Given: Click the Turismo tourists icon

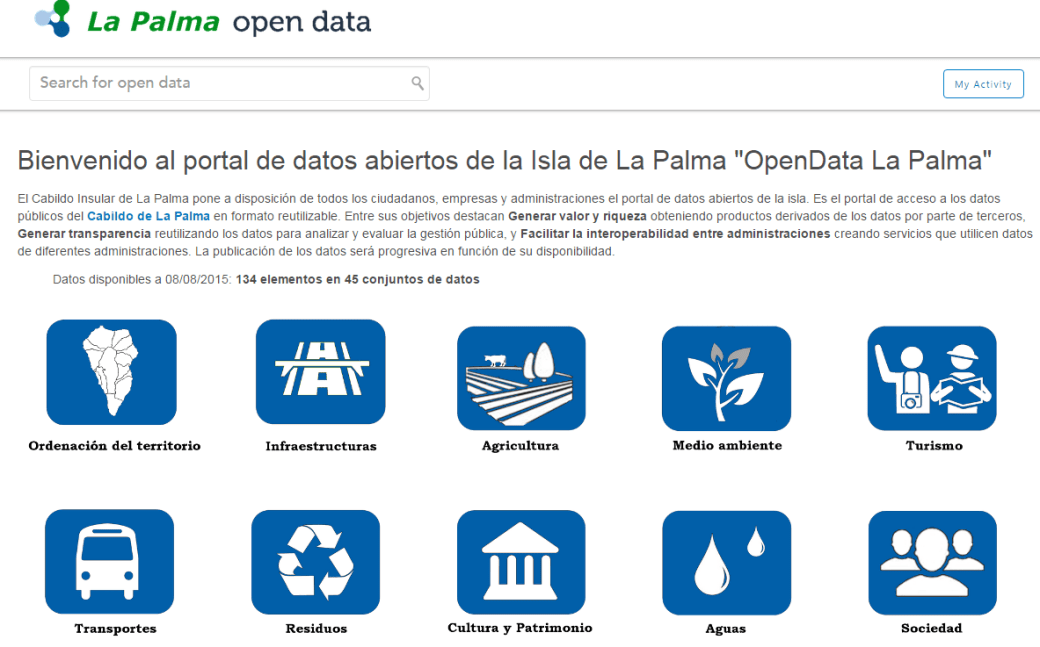Looking at the screenshot, I should (x=931, y=378).
